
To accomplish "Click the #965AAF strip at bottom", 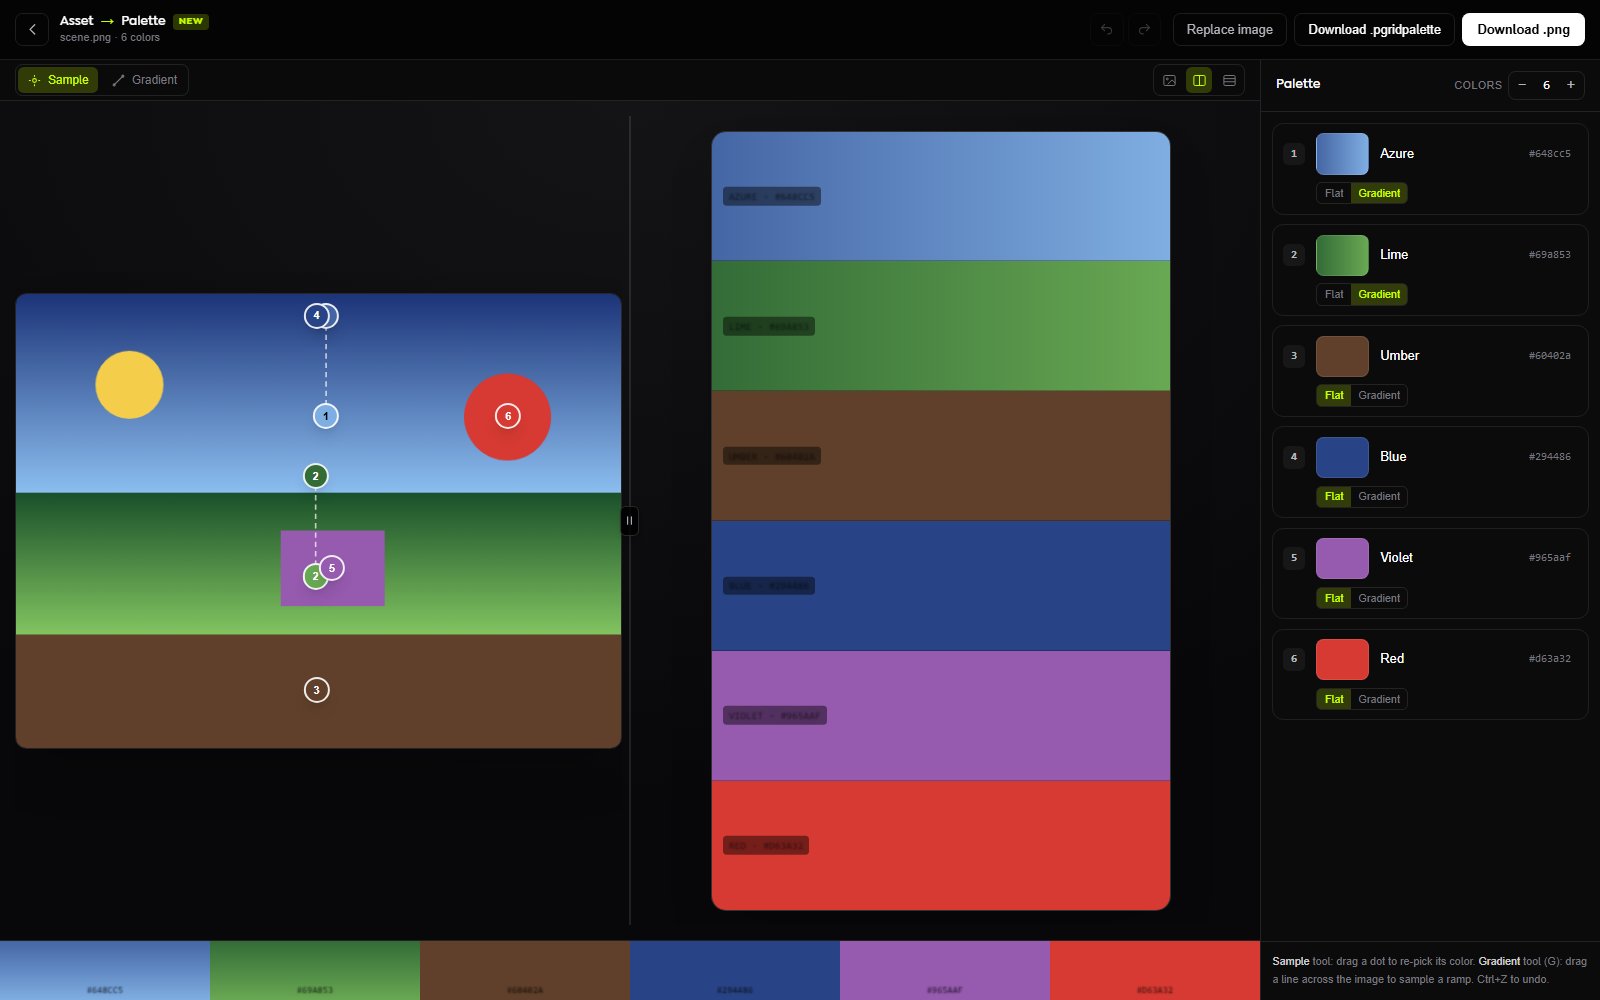I will click(945, 970).
